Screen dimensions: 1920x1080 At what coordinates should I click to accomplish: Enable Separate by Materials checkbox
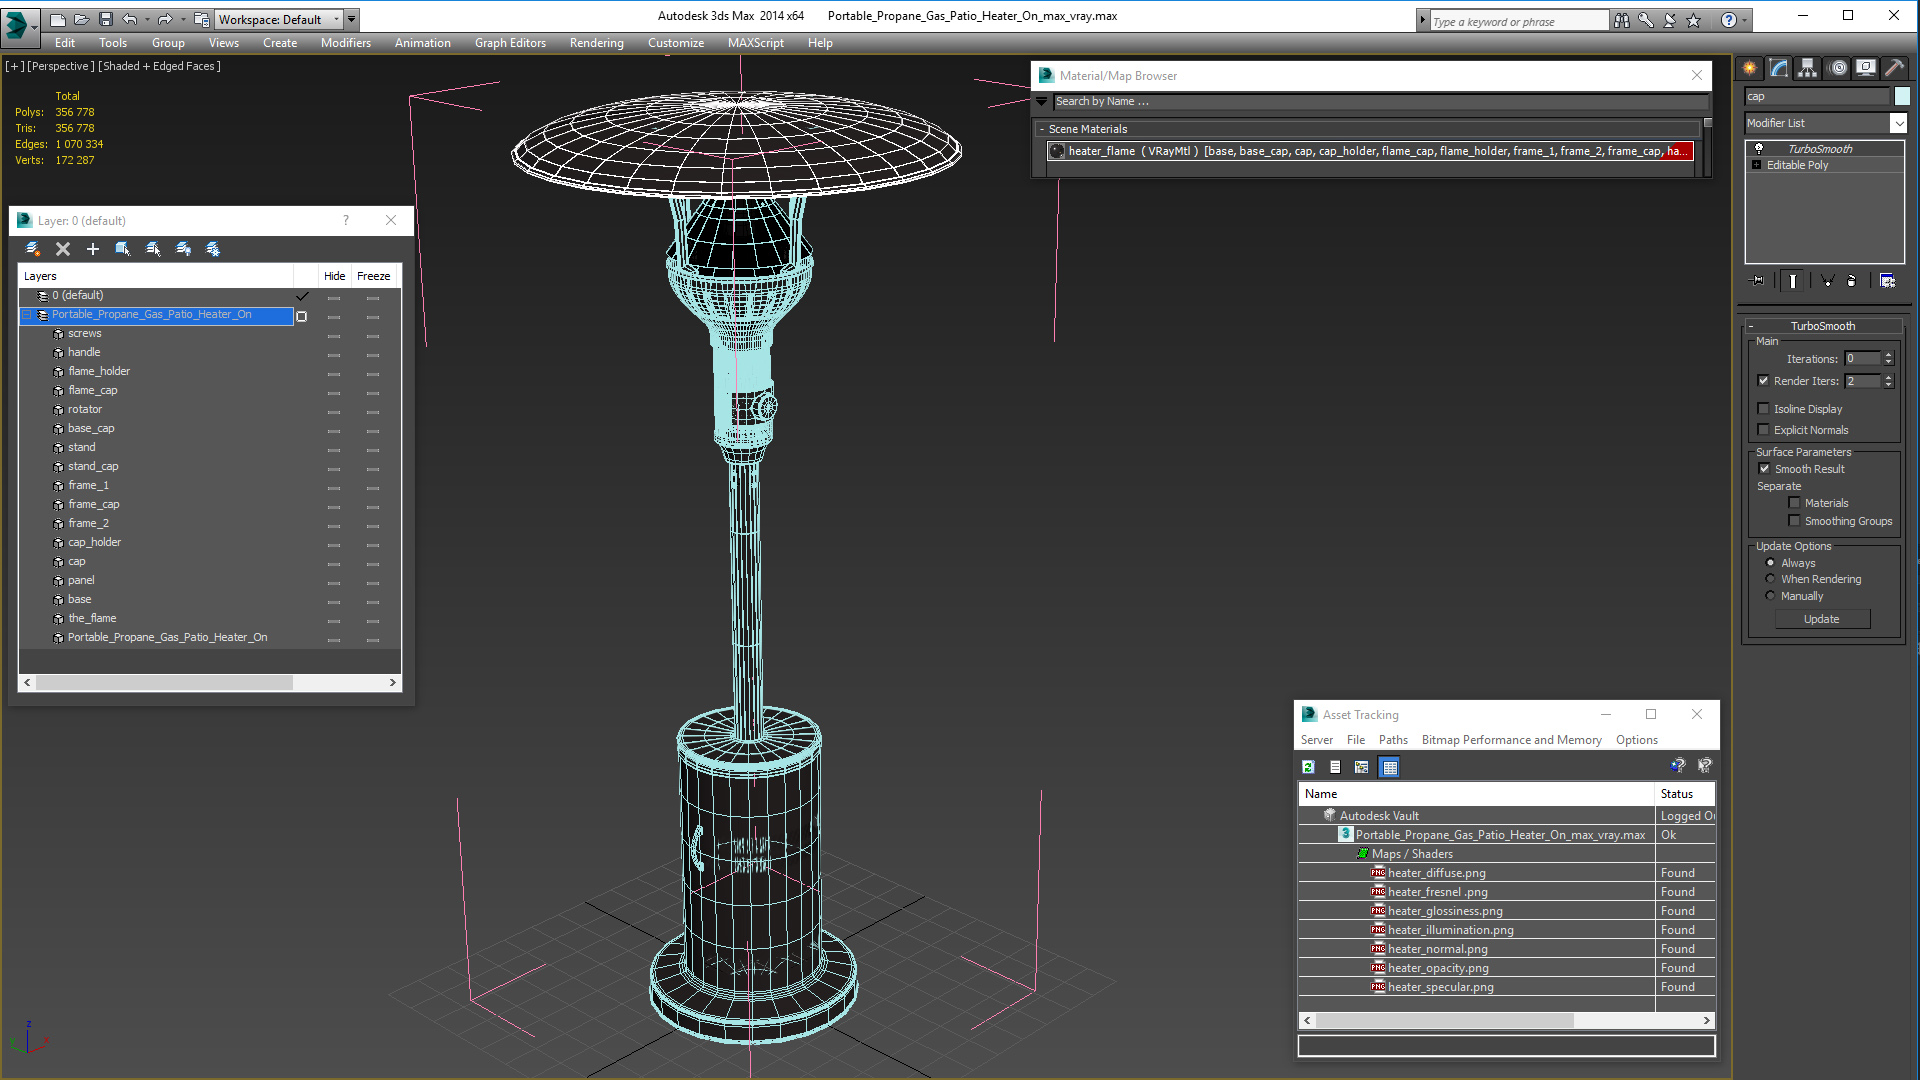tap(1794, 502)
